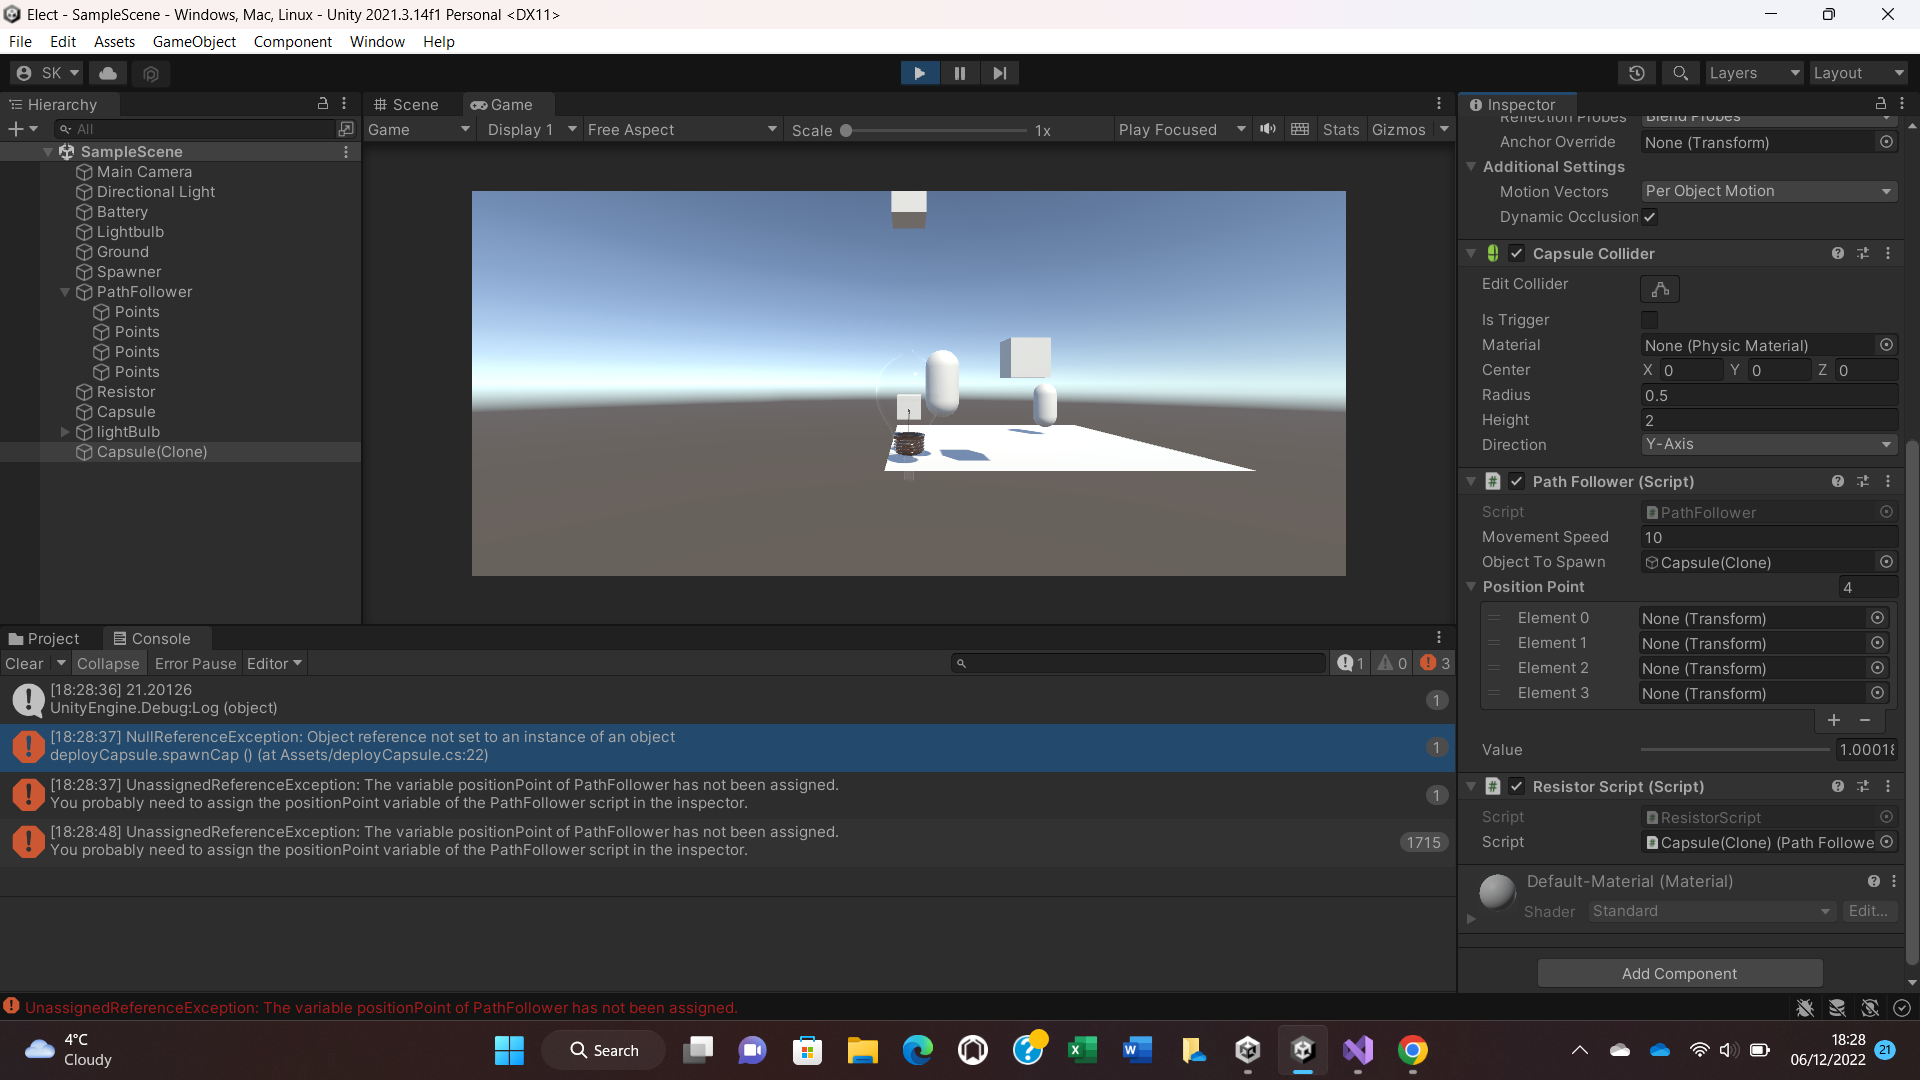Click the Add Component button
1920x1080 pixels.
click(x=1679, y=973)
